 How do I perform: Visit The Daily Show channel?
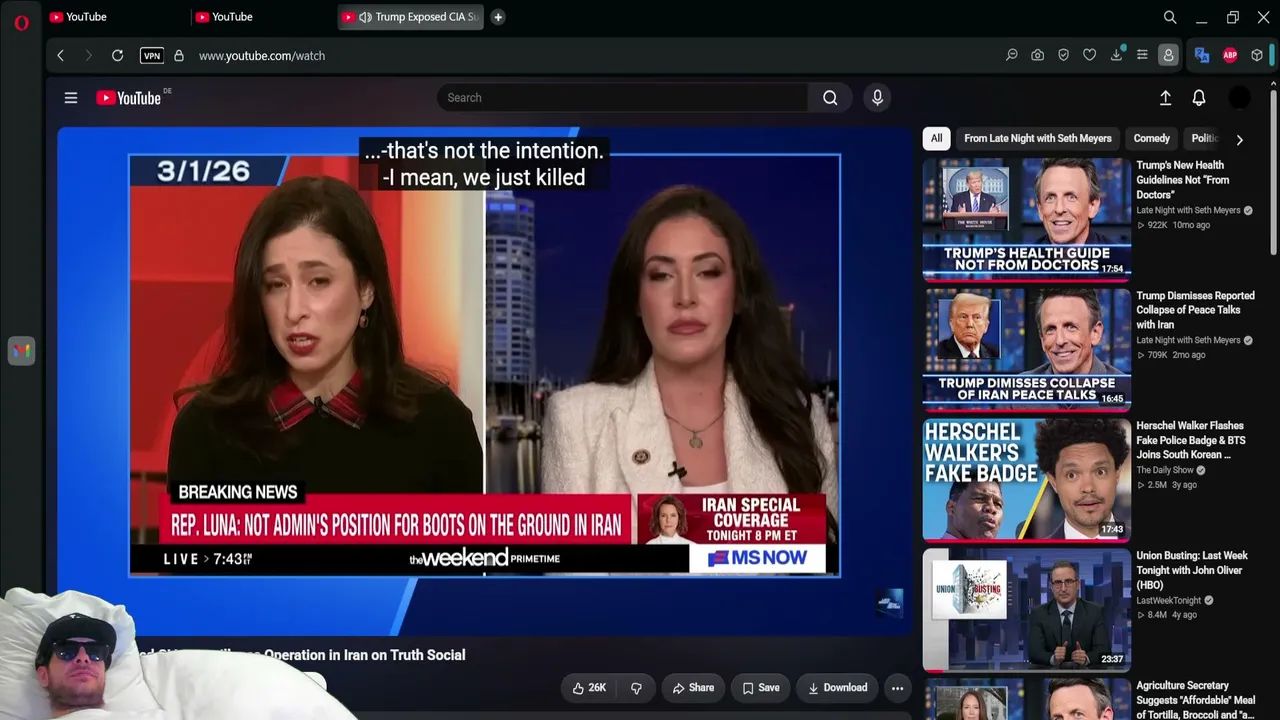[x=1165, y=470]
